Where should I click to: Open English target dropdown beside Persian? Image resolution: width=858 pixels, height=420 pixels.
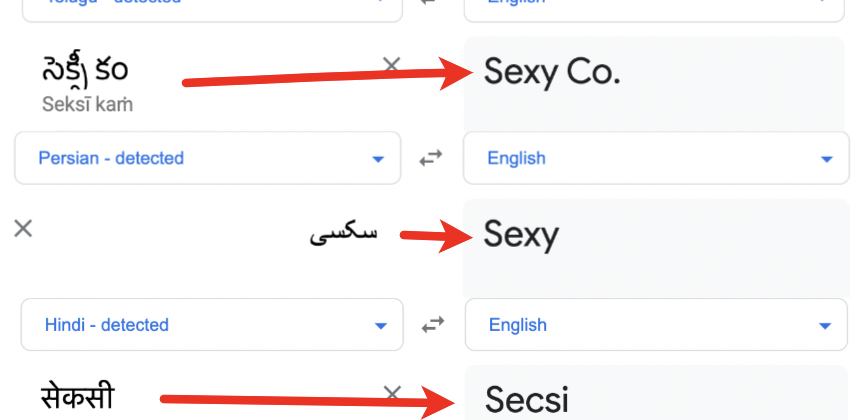click(x=826, y=159)
